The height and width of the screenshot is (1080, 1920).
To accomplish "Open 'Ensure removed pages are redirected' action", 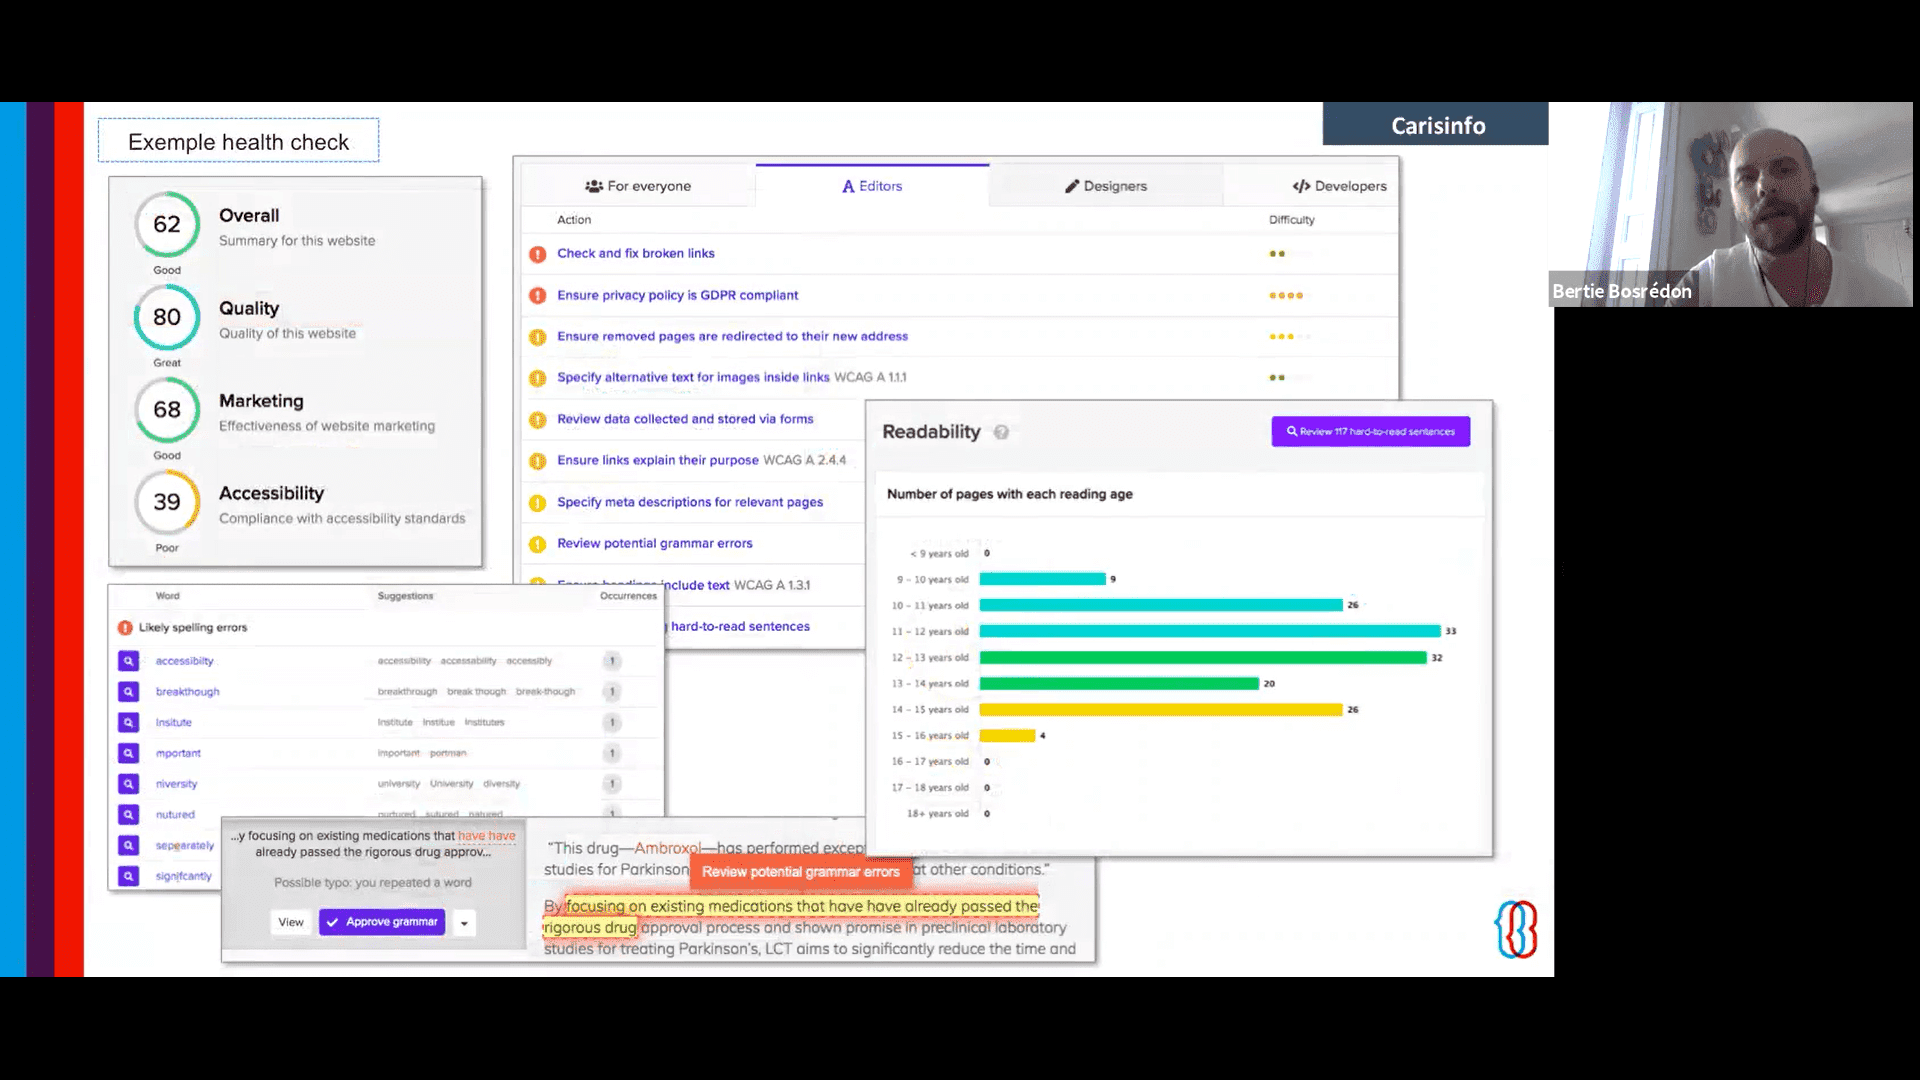I will point(732,336).
